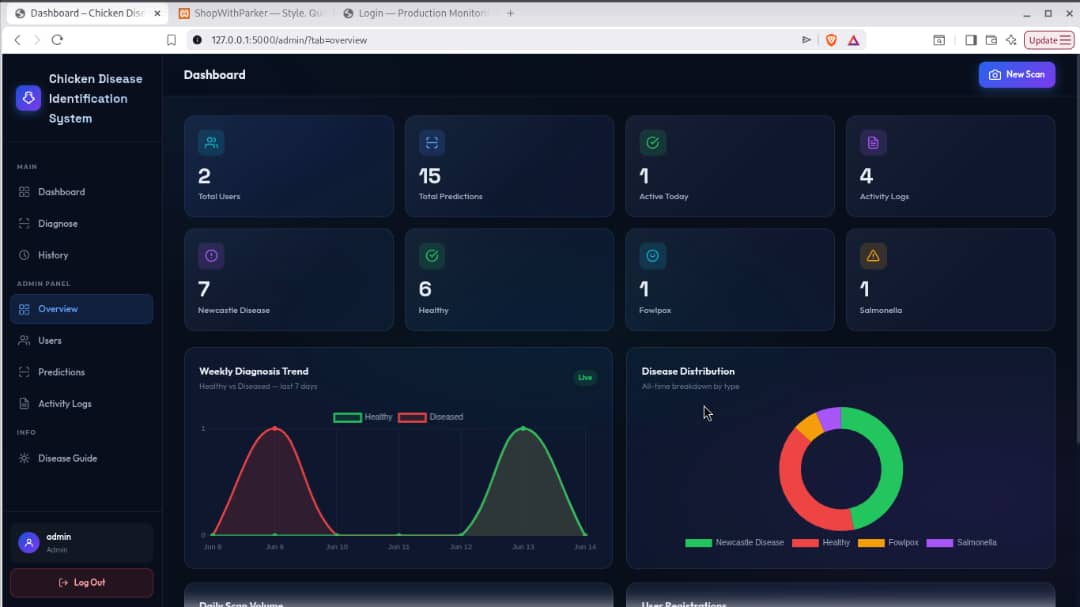Click the Log Out button
This screenshot has width=1080, height=607.
(81, 583)
